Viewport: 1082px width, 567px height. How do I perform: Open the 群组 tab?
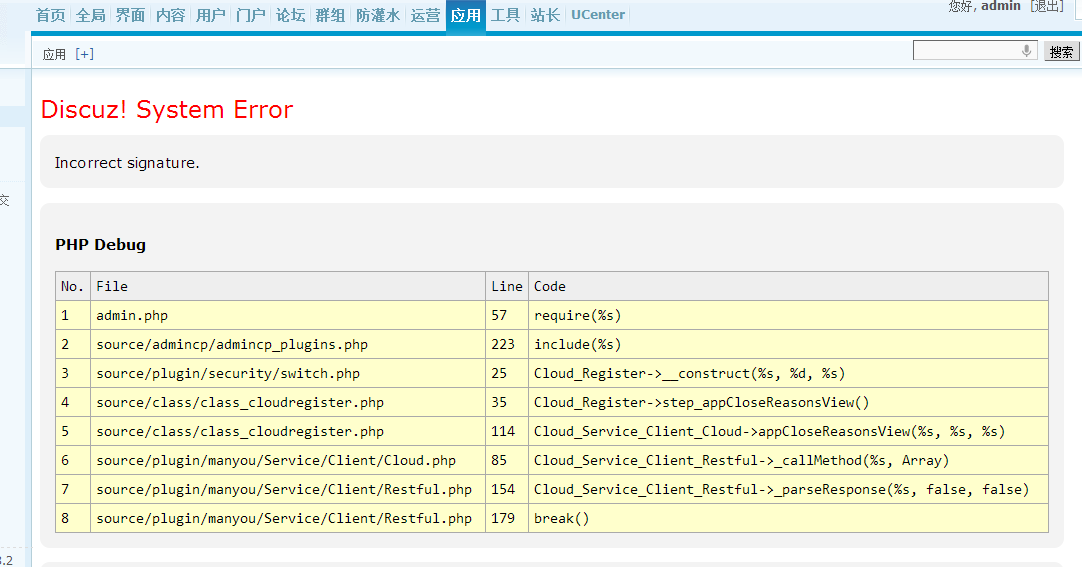tap(331, 15)
